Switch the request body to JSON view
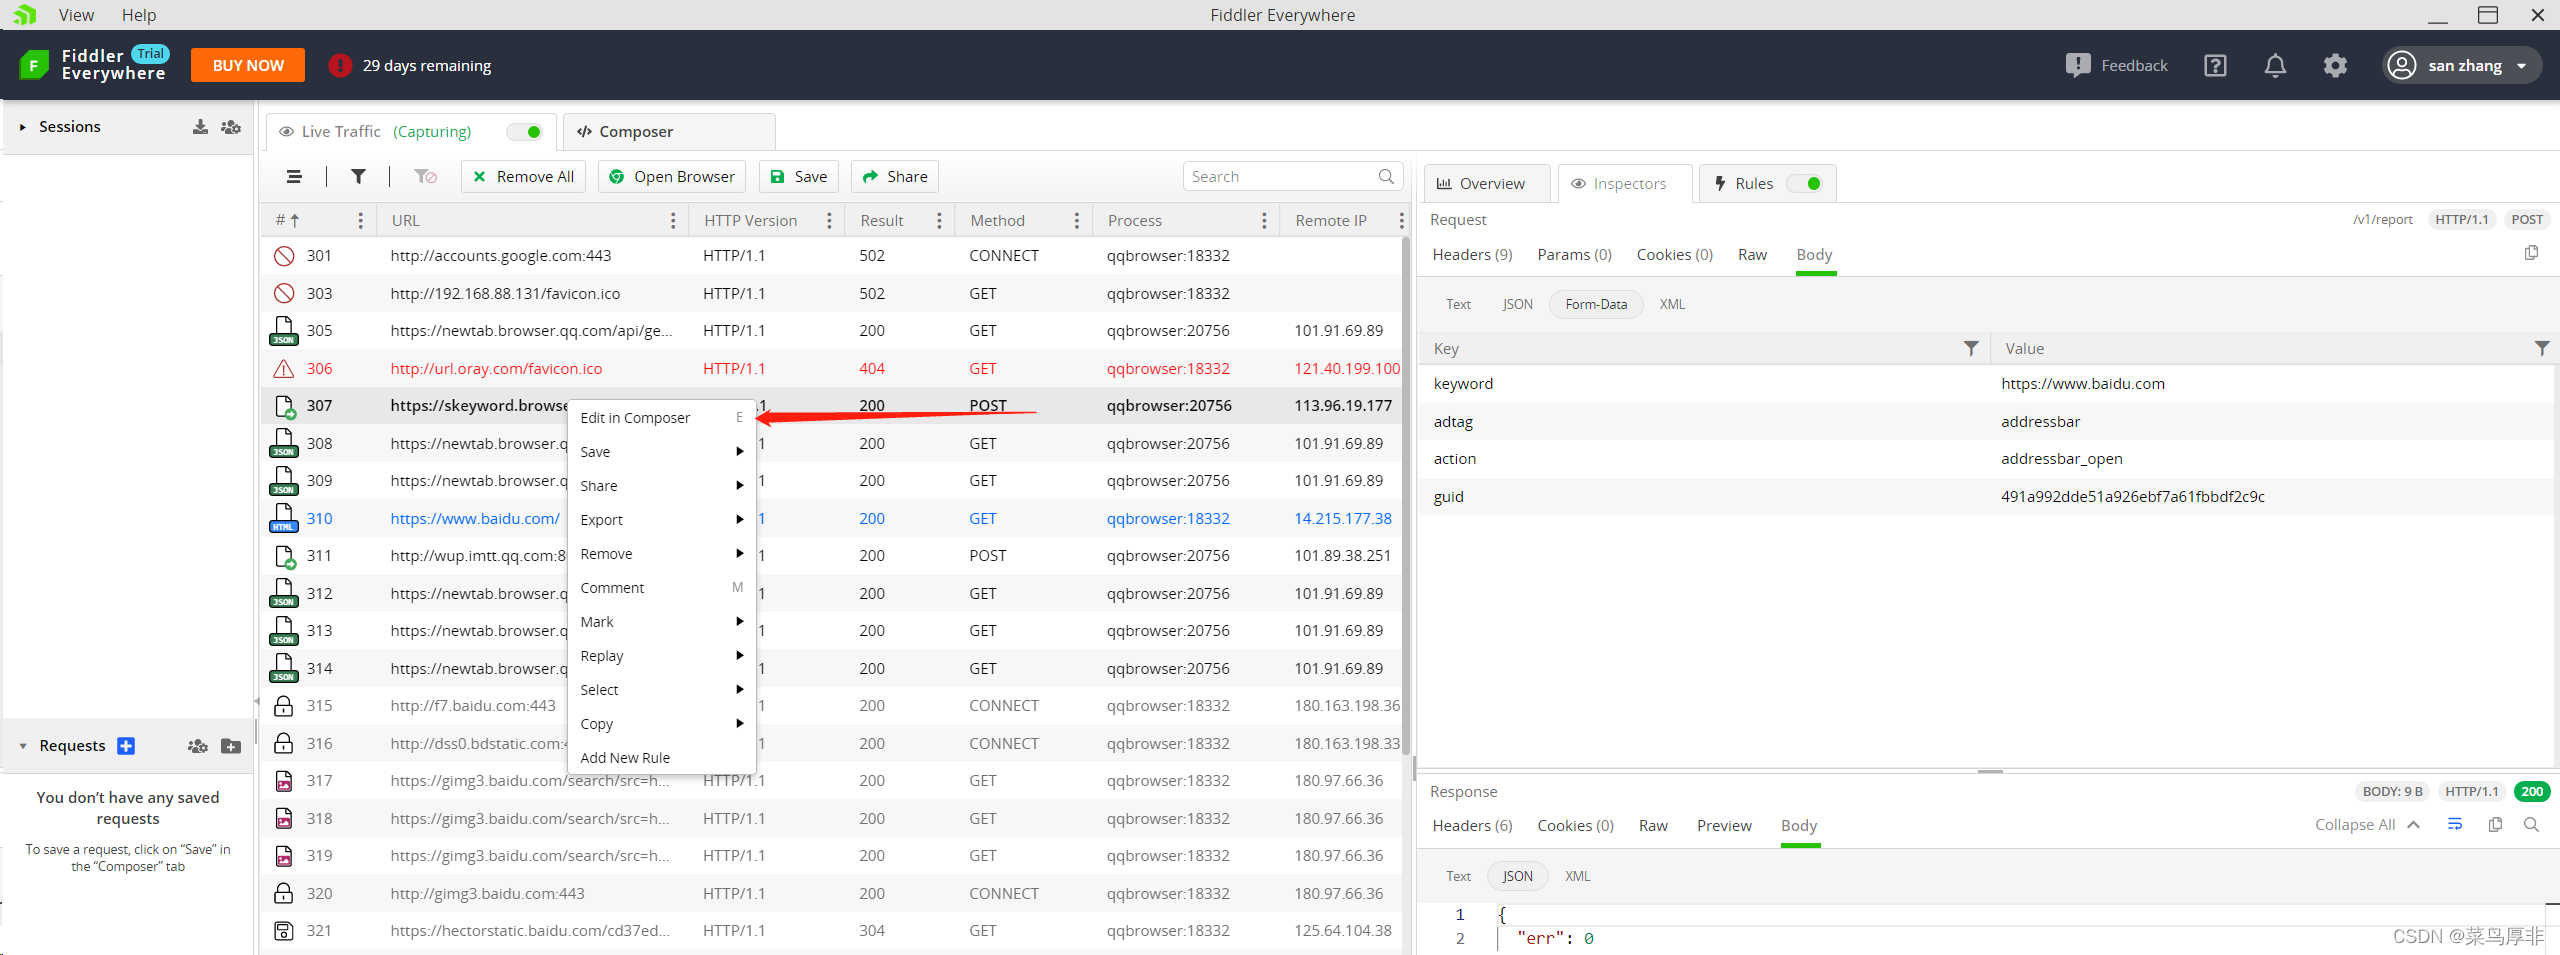This screenshot has width=2560, height=955. (1517, 304)
